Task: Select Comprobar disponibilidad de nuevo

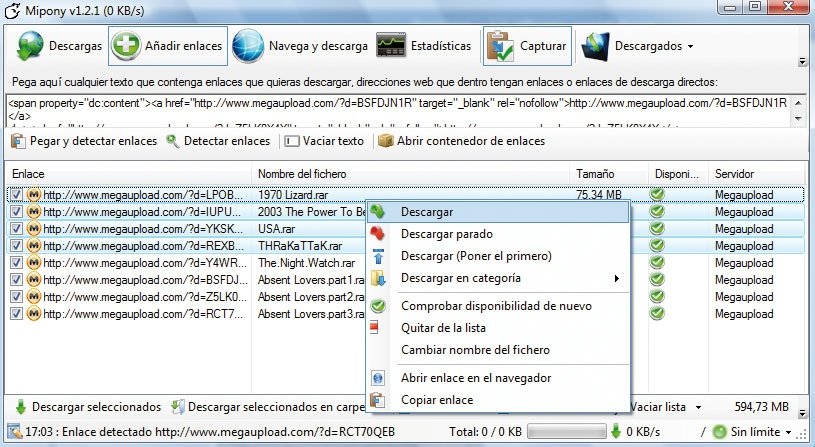Action: (498, 306)
